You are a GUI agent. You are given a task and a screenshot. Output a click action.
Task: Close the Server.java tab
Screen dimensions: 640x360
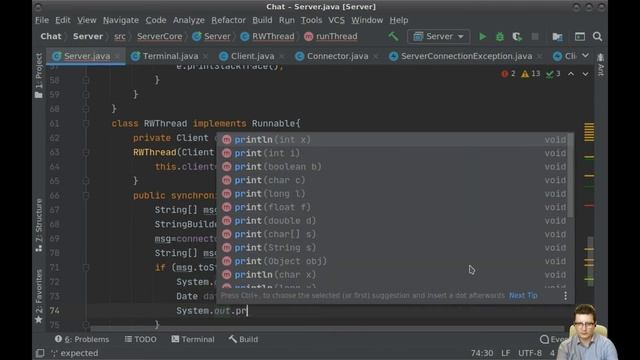(118, 56)
